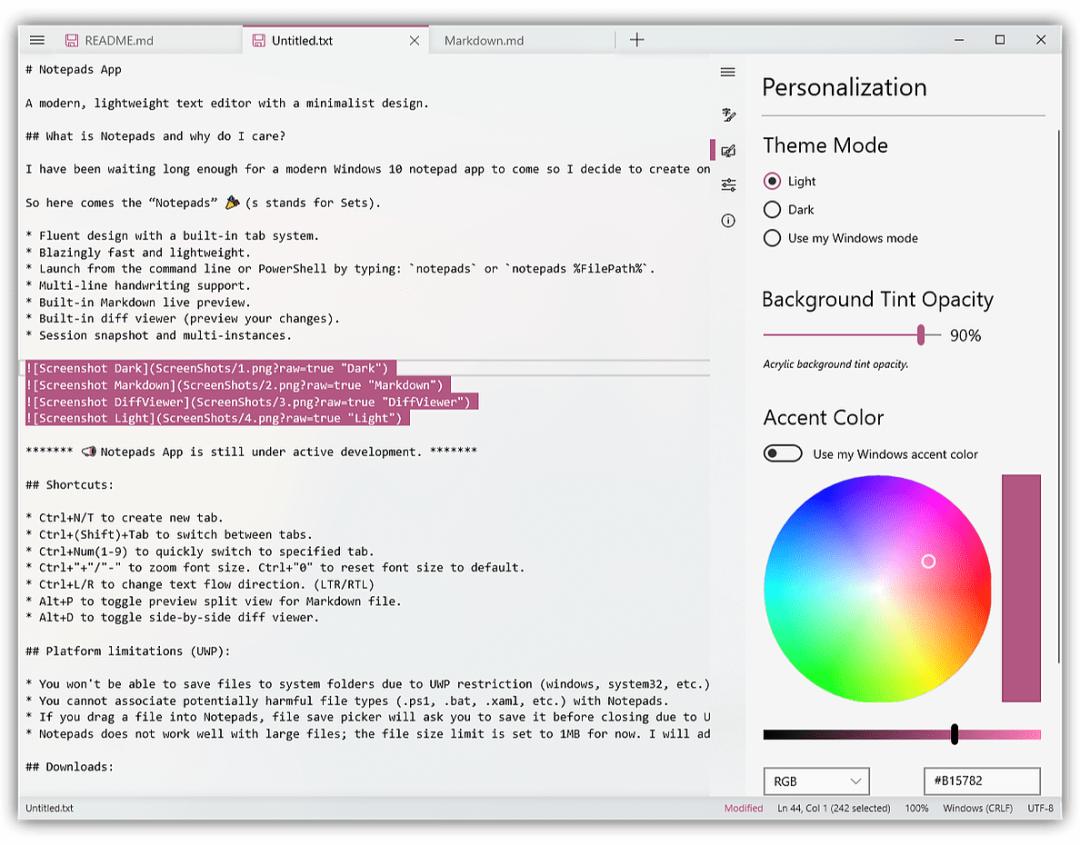Pick a color on the accent color wheel
Viewport: 1080px width, 845px height.
click(x=878, y=589)
